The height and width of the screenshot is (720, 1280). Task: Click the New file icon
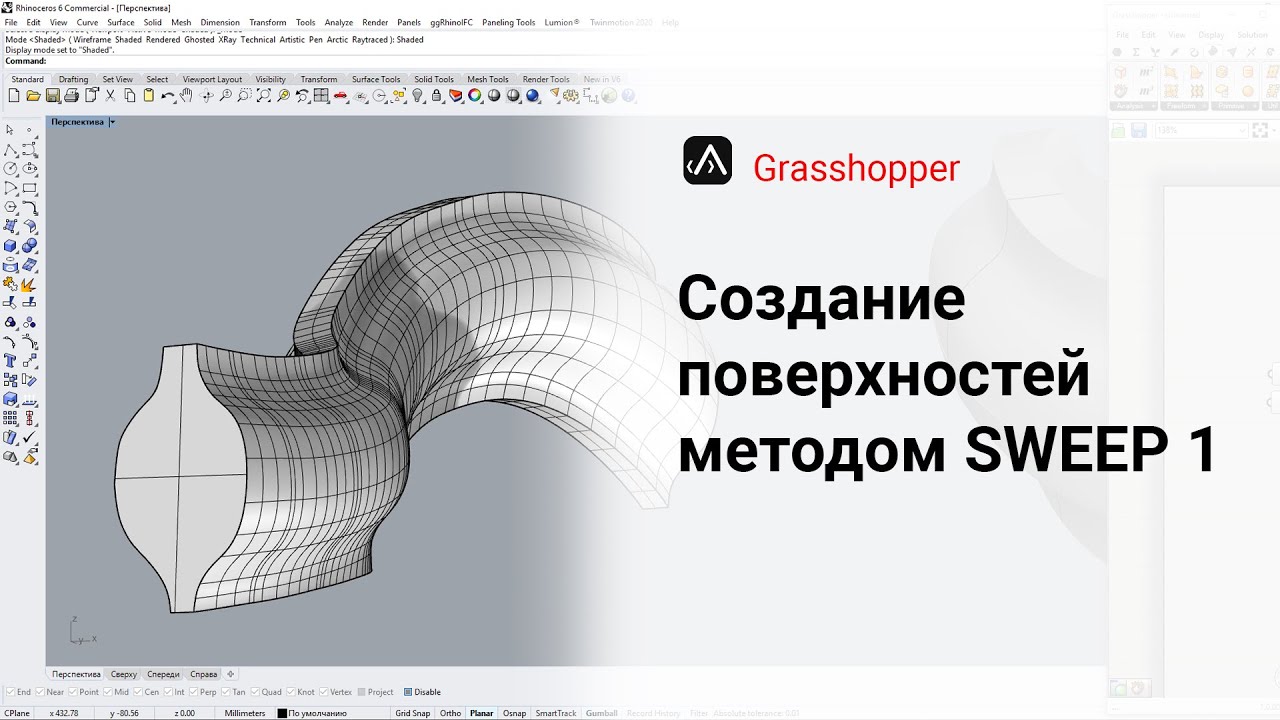14,96
